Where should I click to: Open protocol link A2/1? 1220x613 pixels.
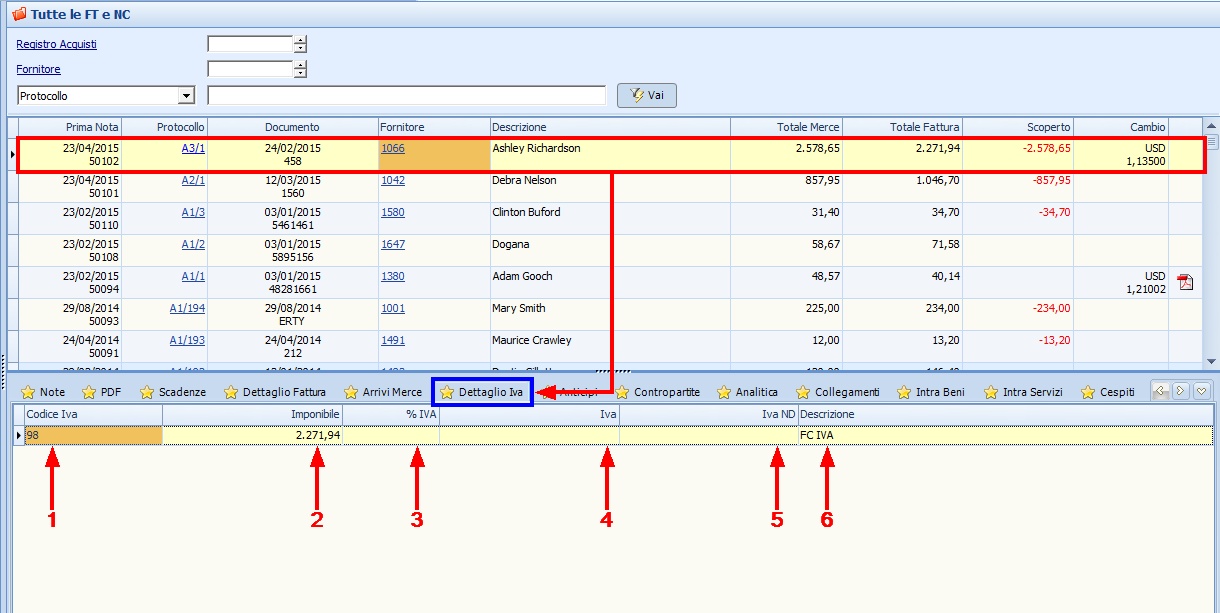click(193, 181)
